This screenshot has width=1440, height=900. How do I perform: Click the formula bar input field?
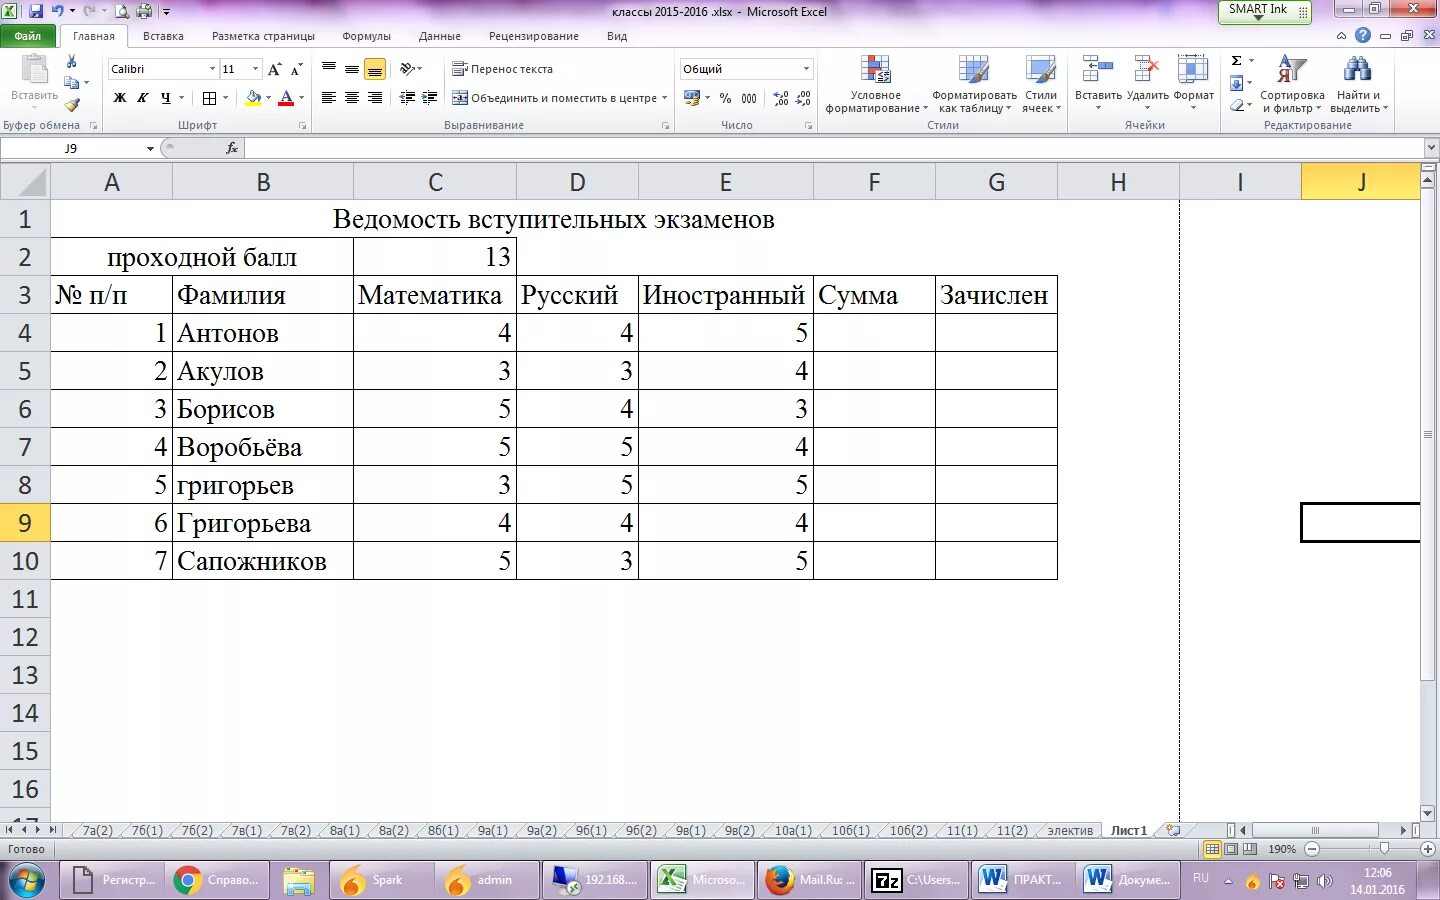834,148
